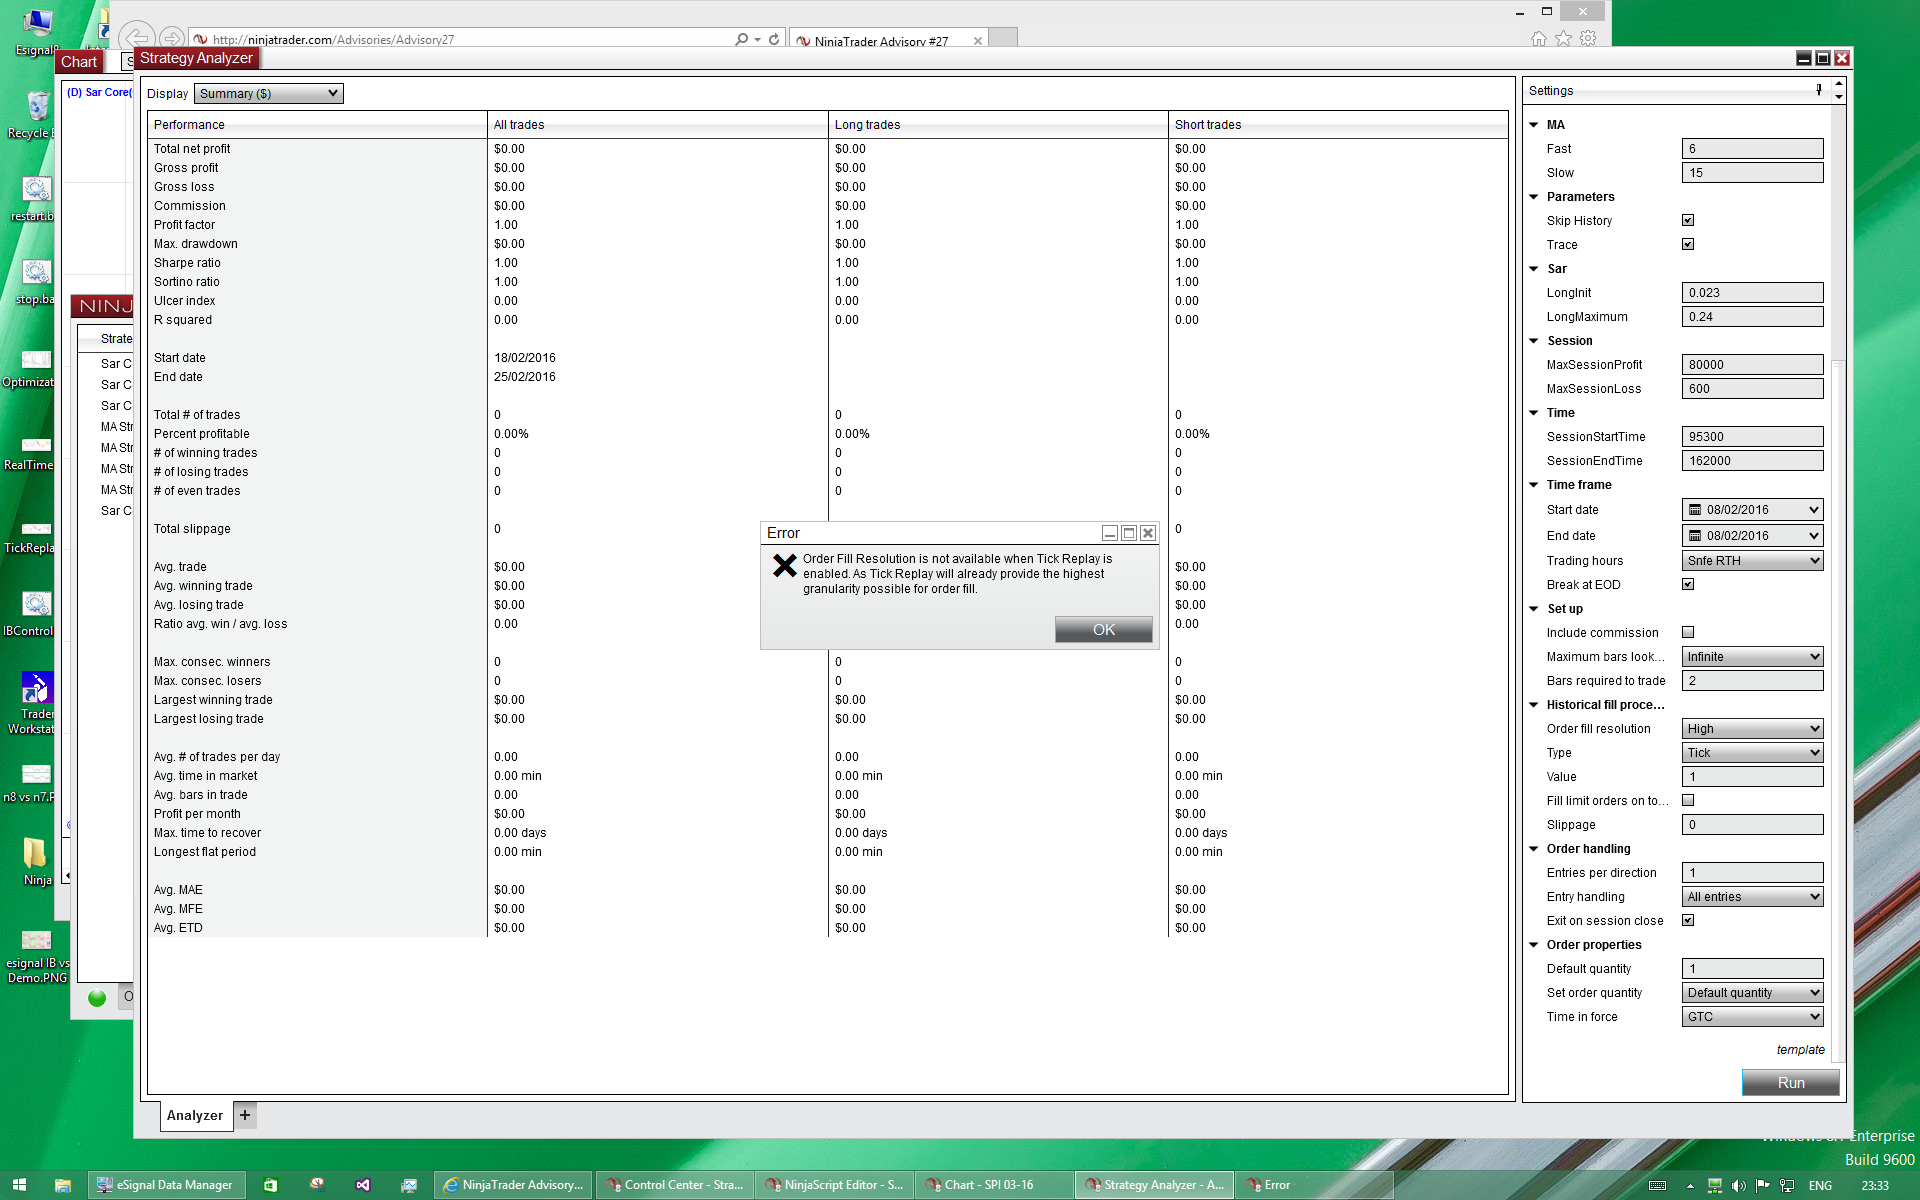Click the volume icon in system tray
1920x1200 pixels.
click(1738, 1186)
